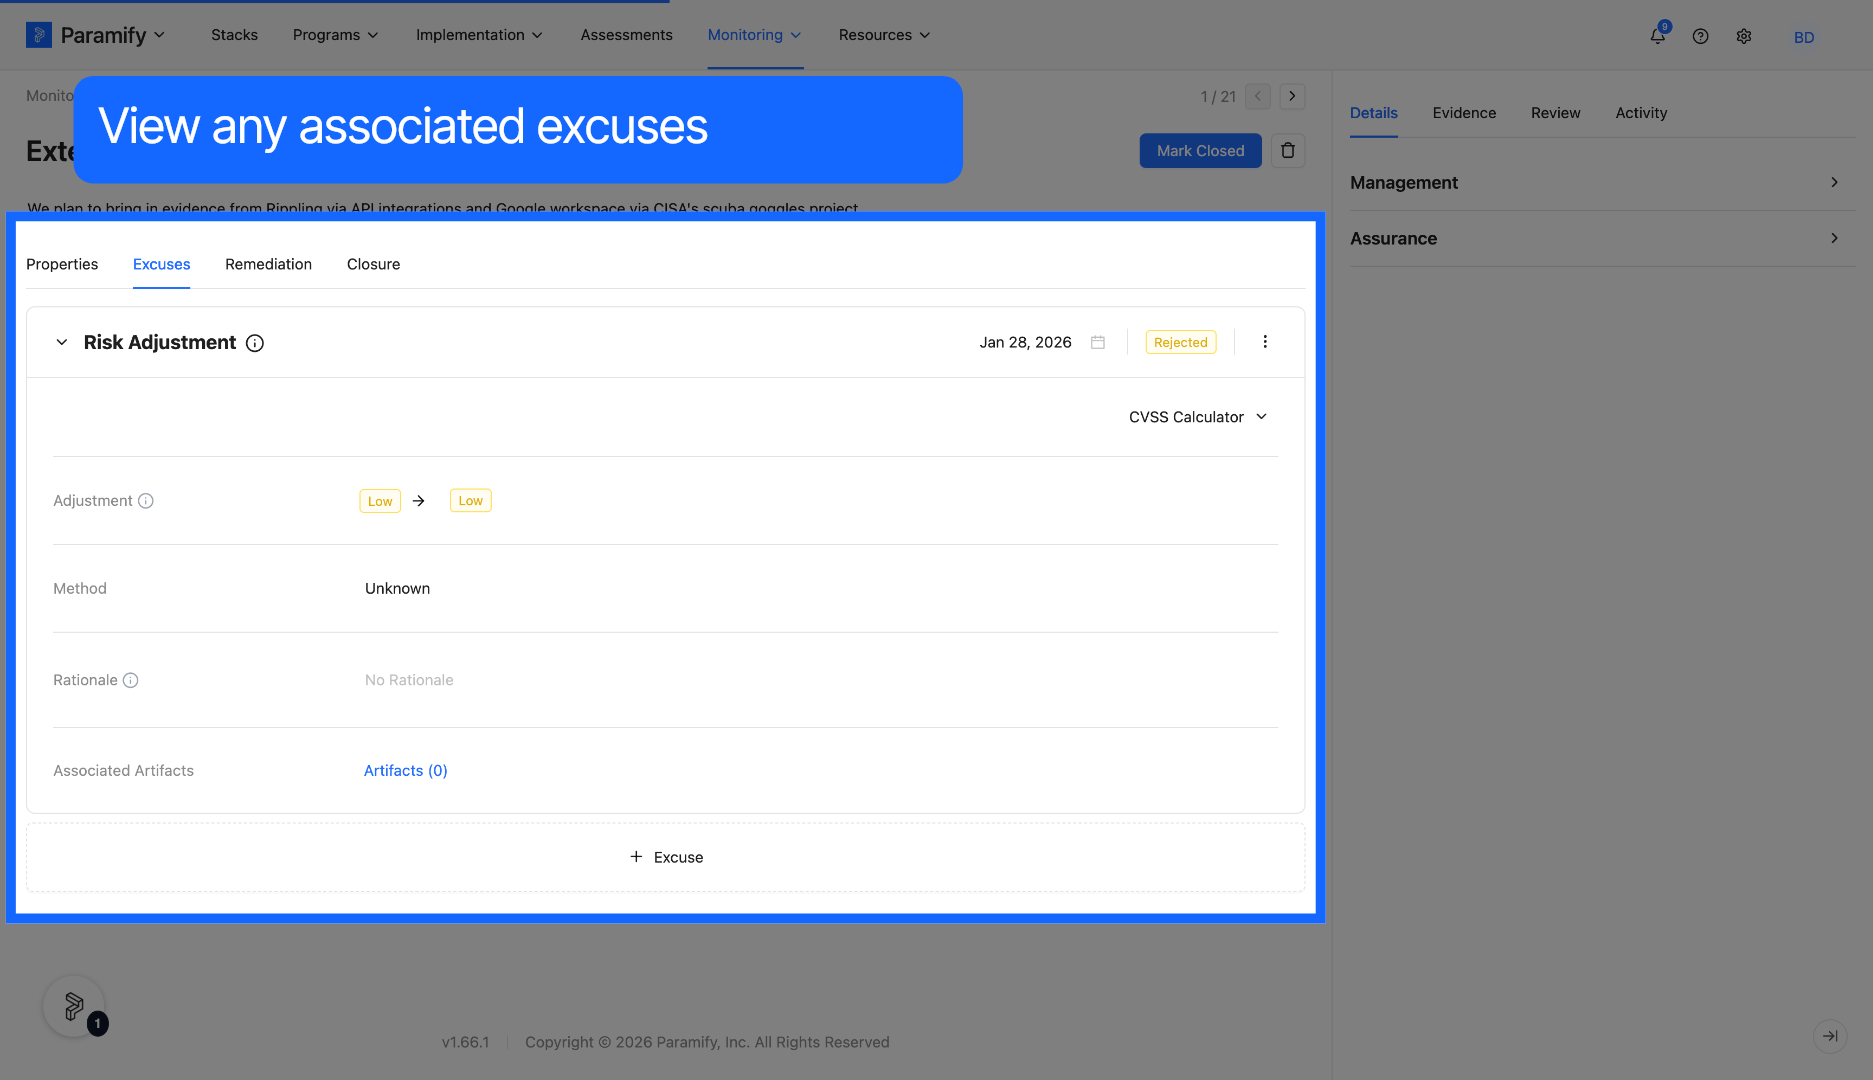Click the No Rationale placeholder text
Image resolution: width=1873 pixels, height=1080 pixels.
(409, 680)
